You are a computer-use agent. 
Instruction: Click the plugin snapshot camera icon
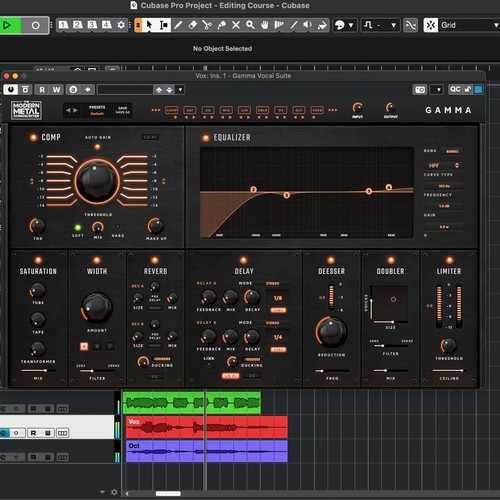[x=420, y=89]
